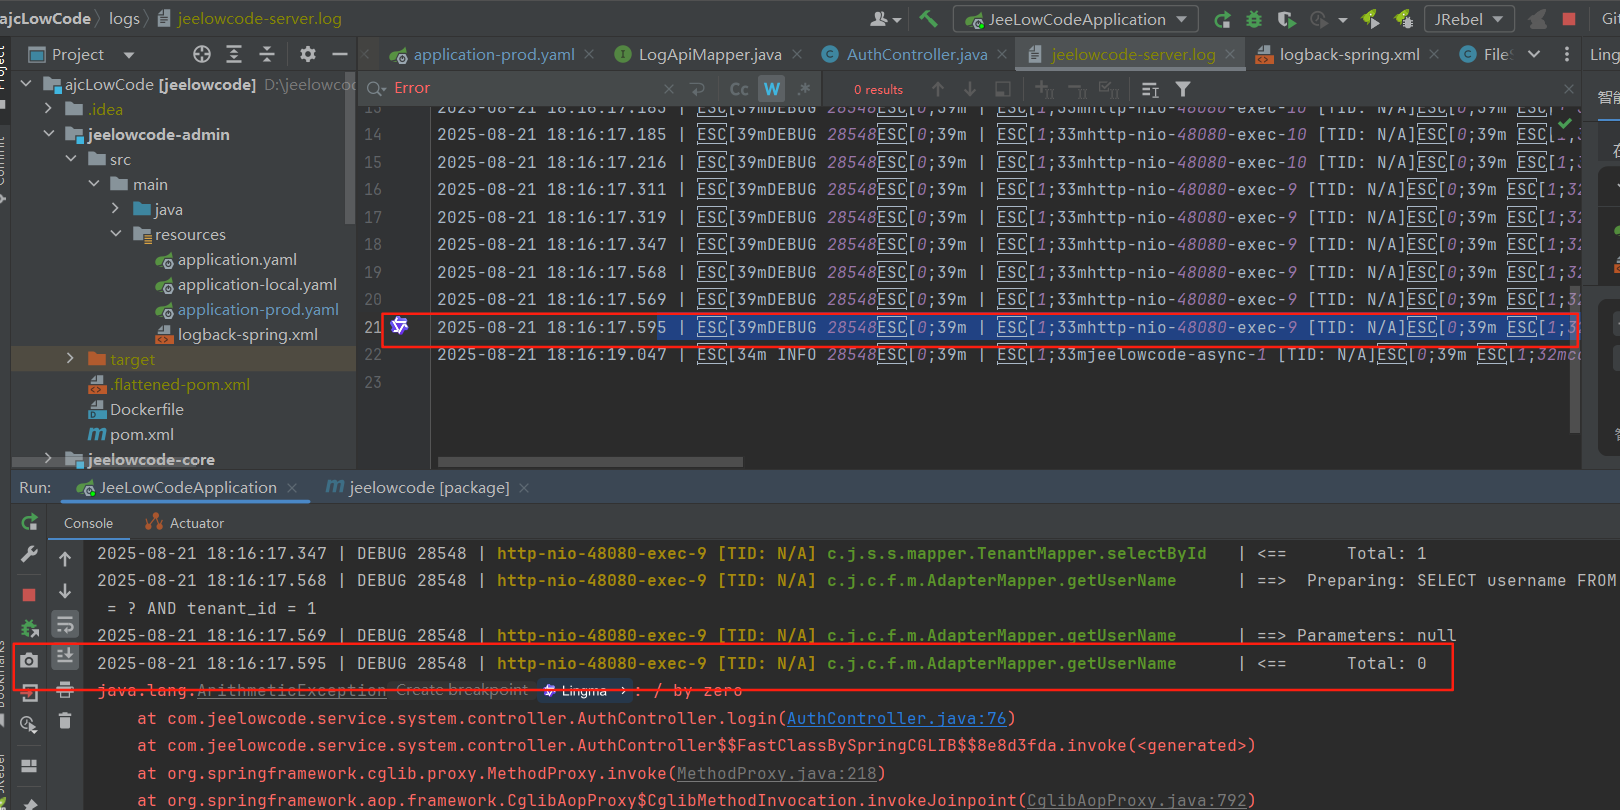The height and width of the screenshot is (810, 1620).
Task: Expand the .idea folder
Action: point(49,109)
